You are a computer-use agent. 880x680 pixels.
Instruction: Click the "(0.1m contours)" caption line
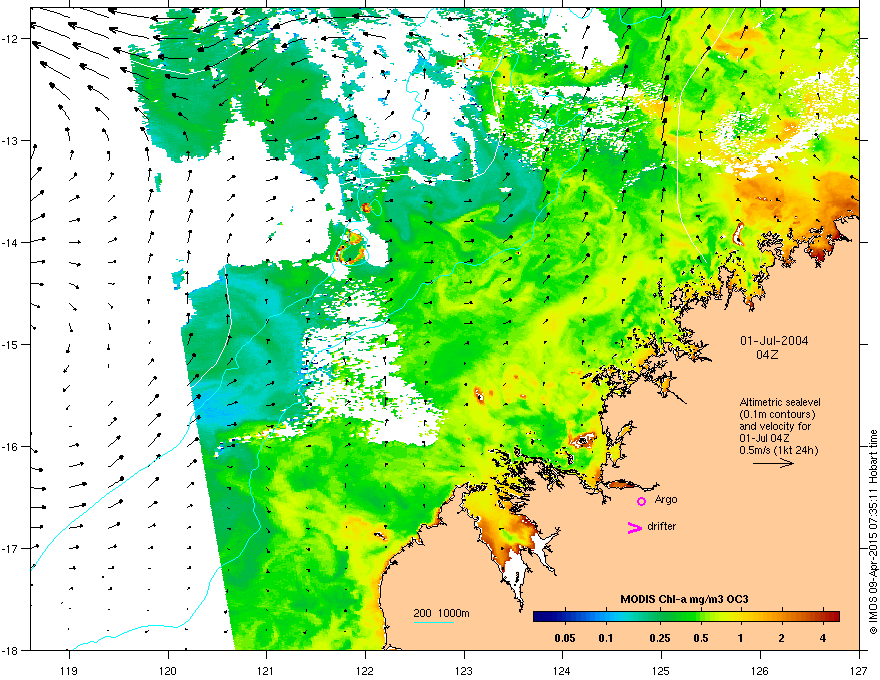[x=777, y=415]
